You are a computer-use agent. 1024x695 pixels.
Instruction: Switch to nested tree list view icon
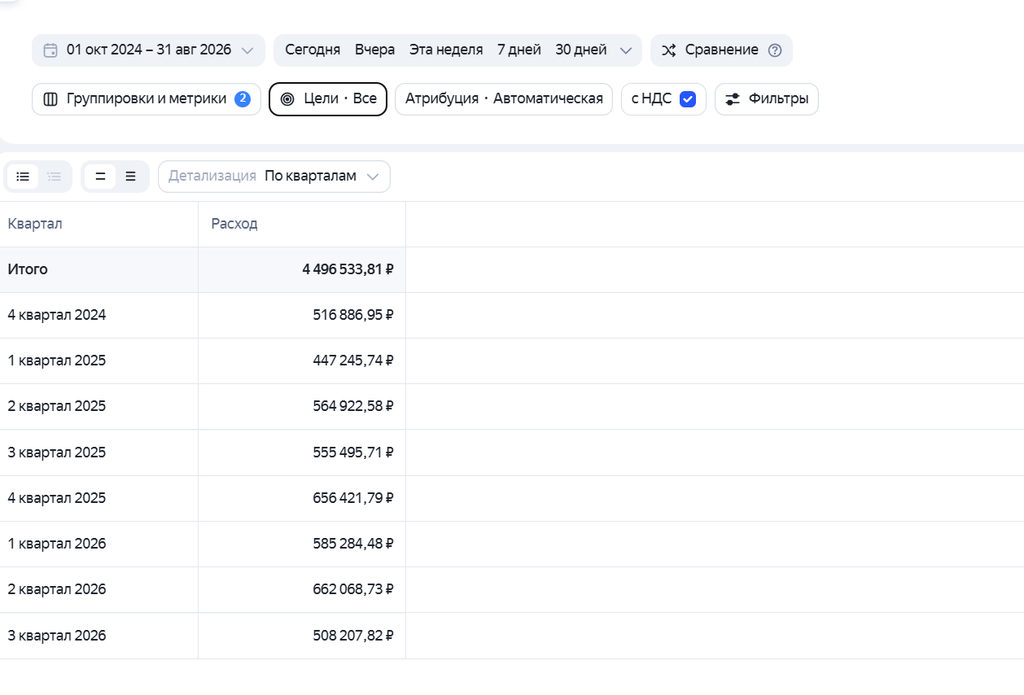pyautogui.click(x=54, y=176)
